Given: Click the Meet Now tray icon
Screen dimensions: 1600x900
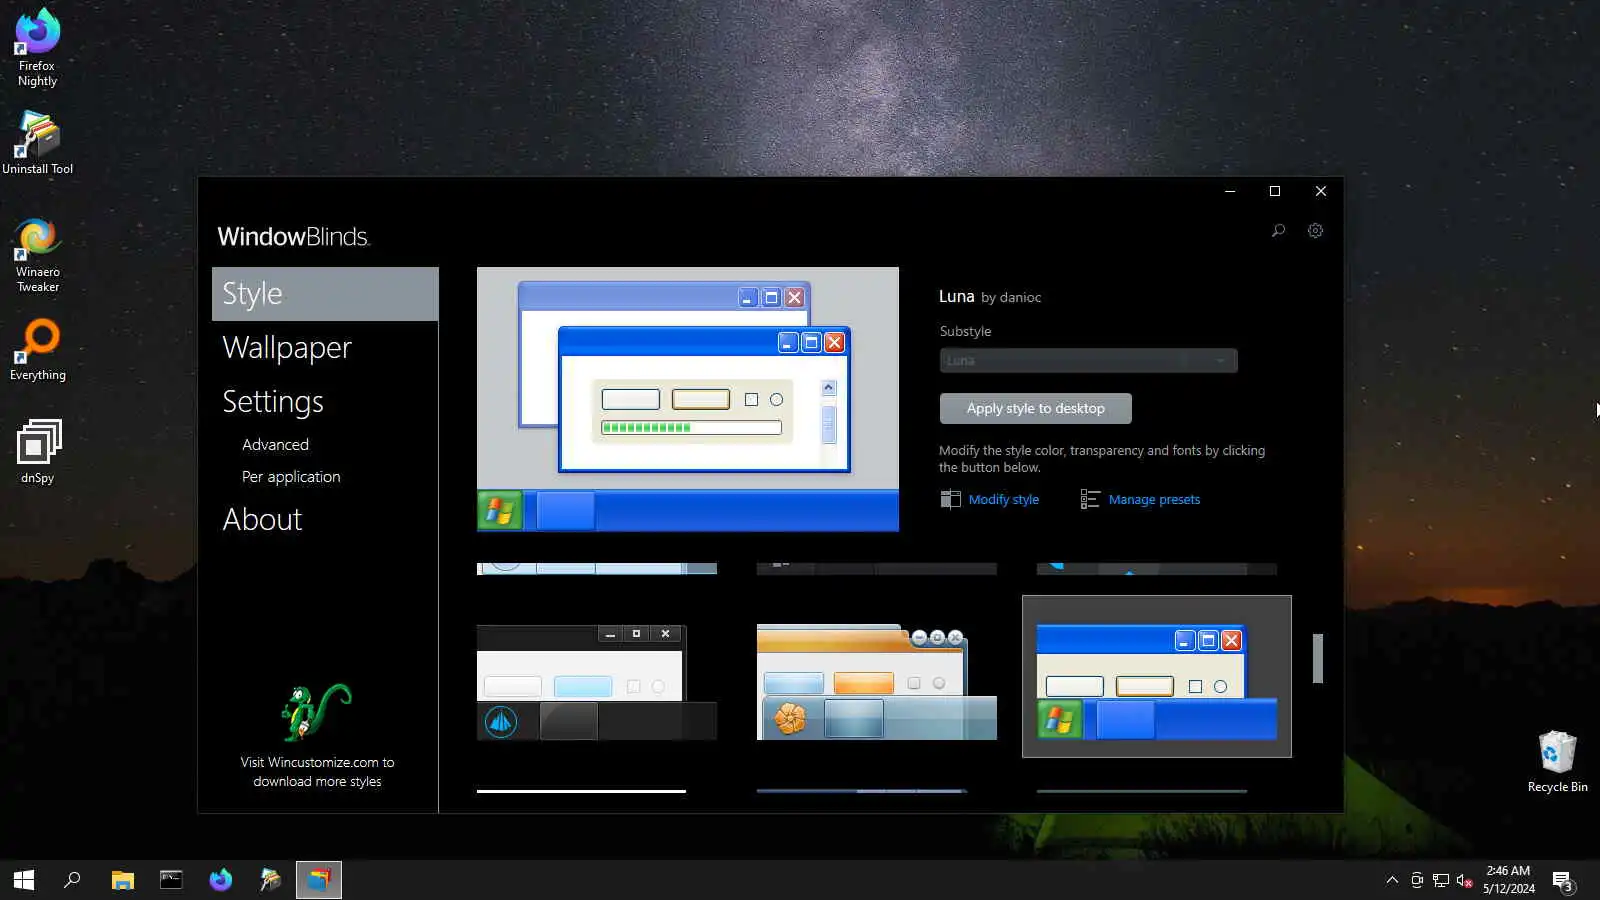Looking at the screenshot, I should 1417,880.
